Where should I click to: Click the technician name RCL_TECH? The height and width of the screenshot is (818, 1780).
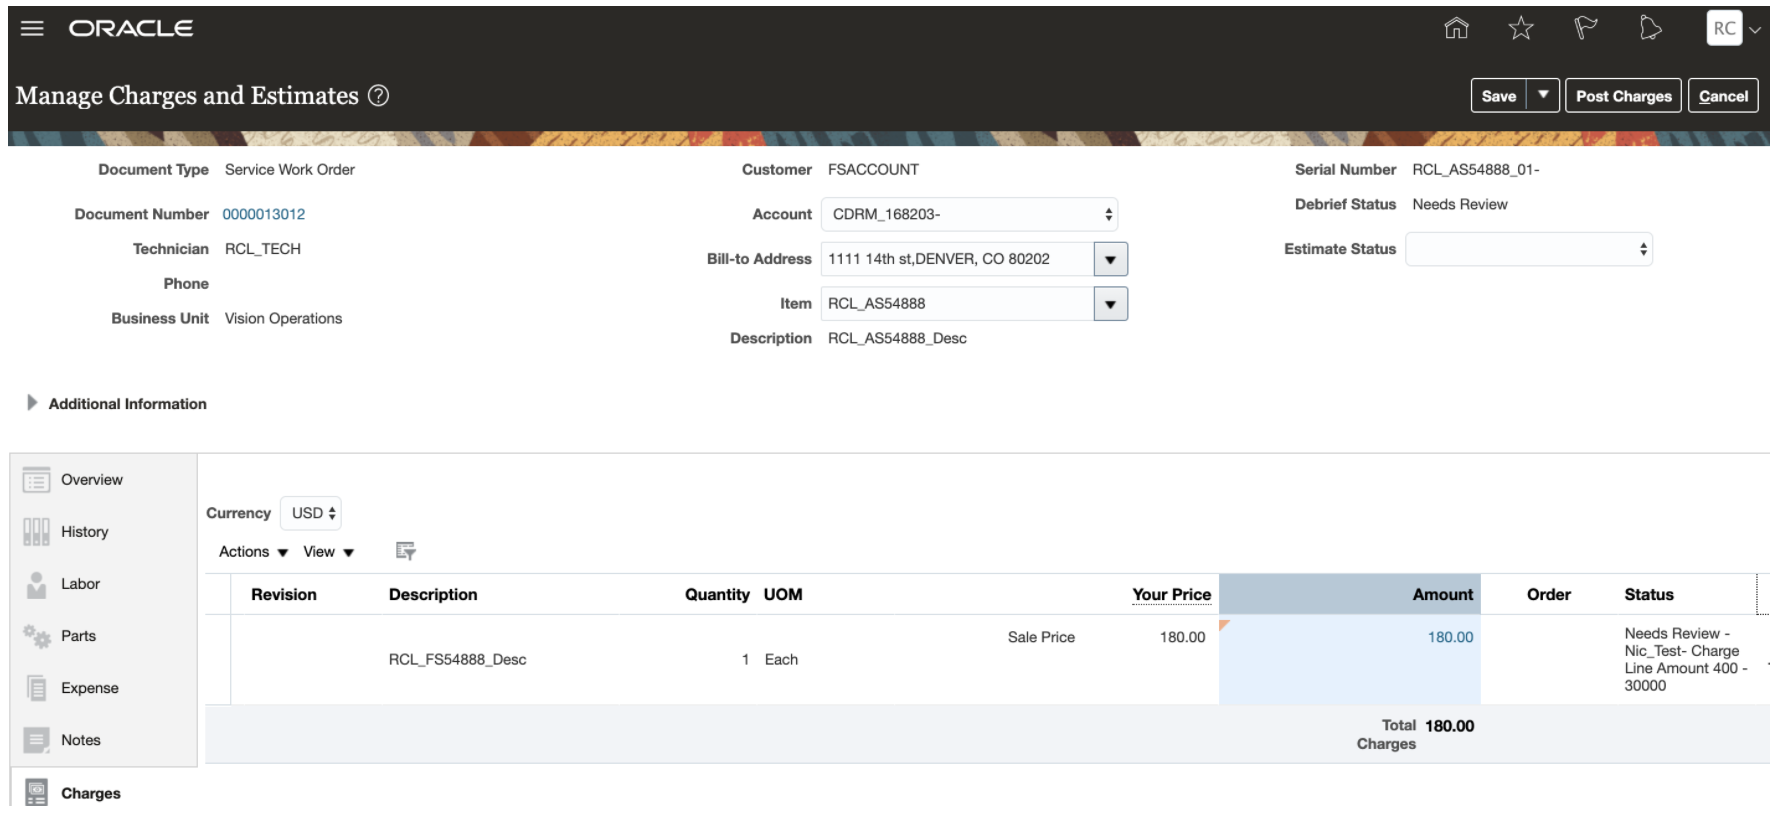point(263,249)
